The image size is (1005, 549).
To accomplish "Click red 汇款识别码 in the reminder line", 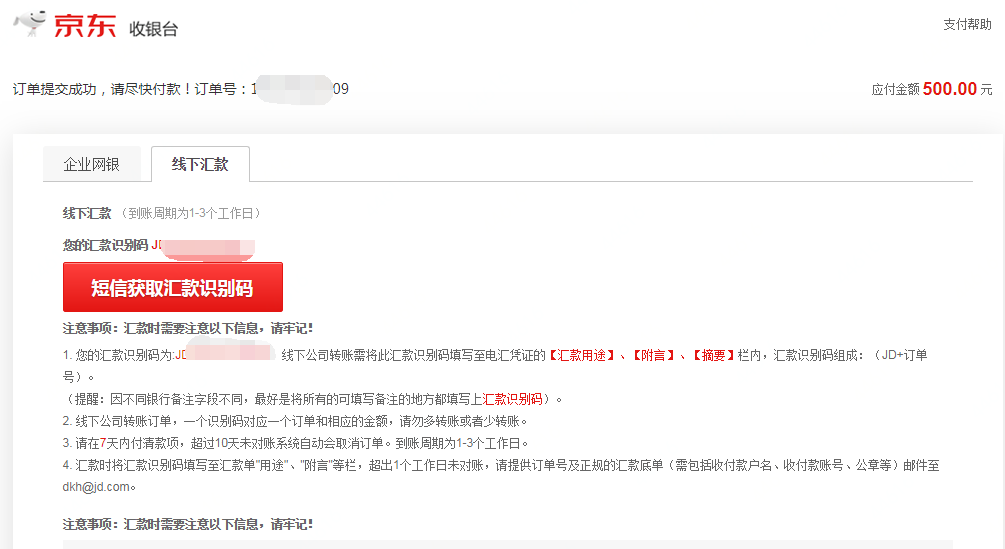I will [x=512, y=399].
